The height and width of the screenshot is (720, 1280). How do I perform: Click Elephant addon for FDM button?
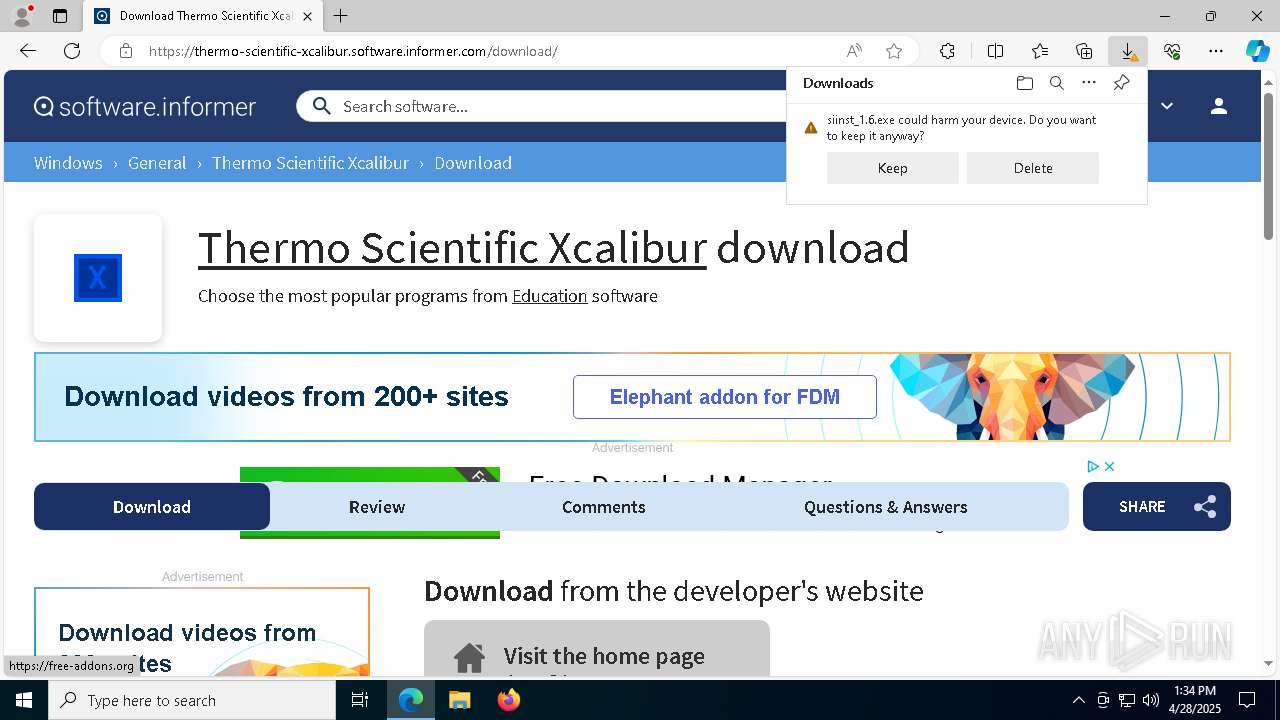[725, 397]
